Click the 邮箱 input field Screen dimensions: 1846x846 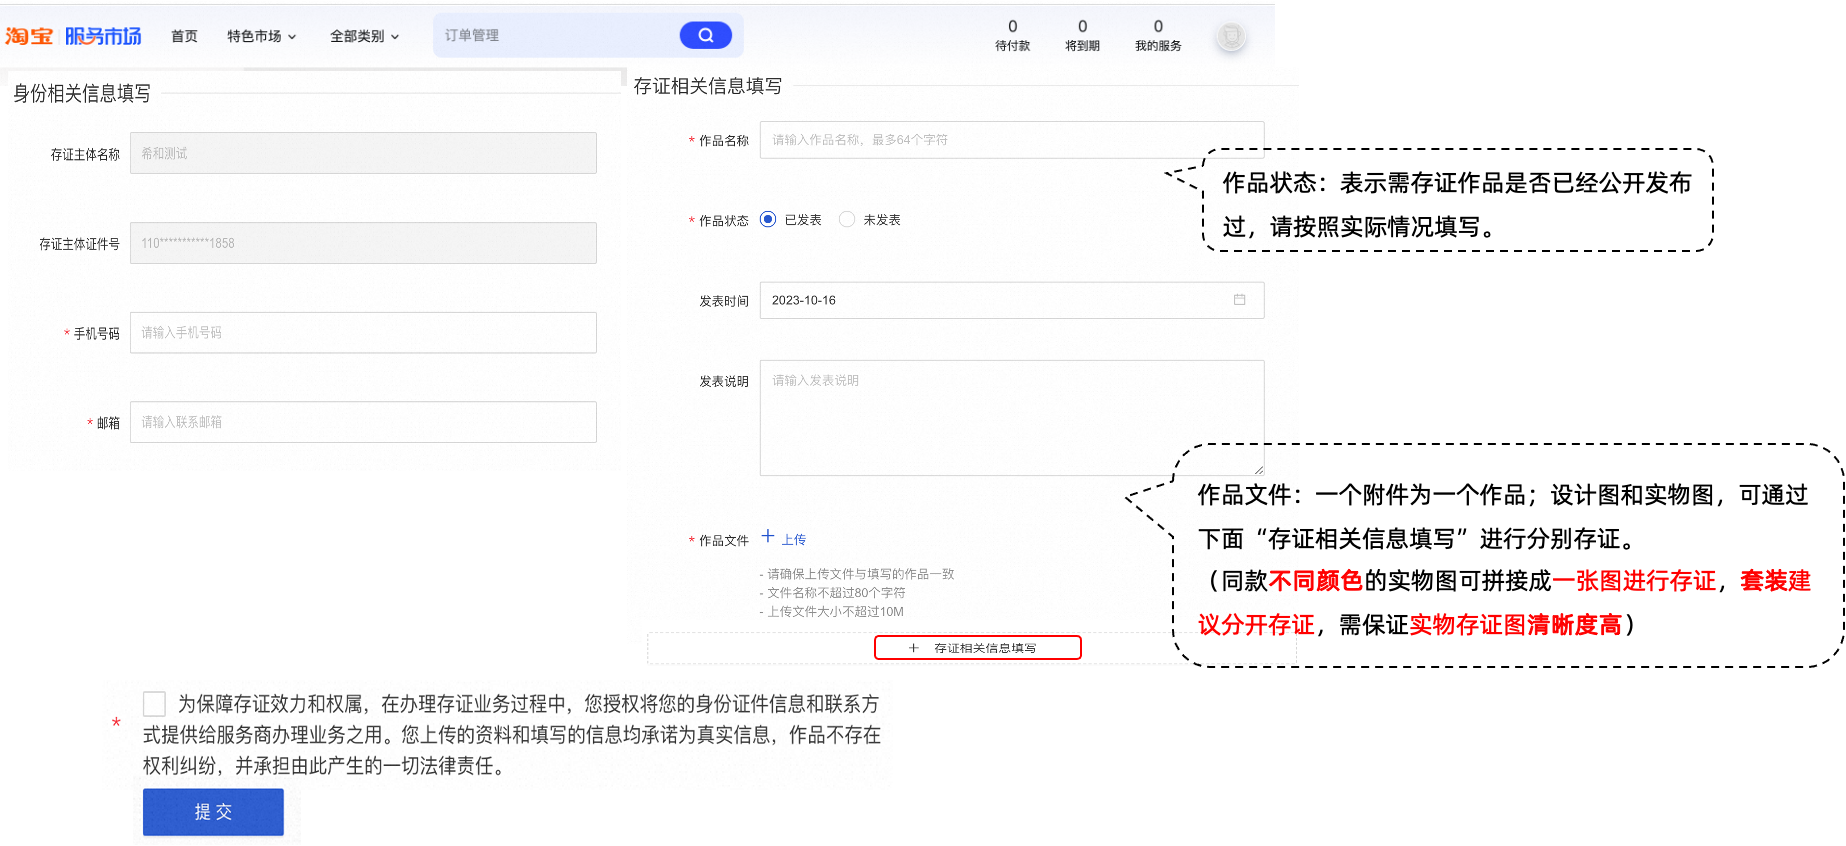363,422
